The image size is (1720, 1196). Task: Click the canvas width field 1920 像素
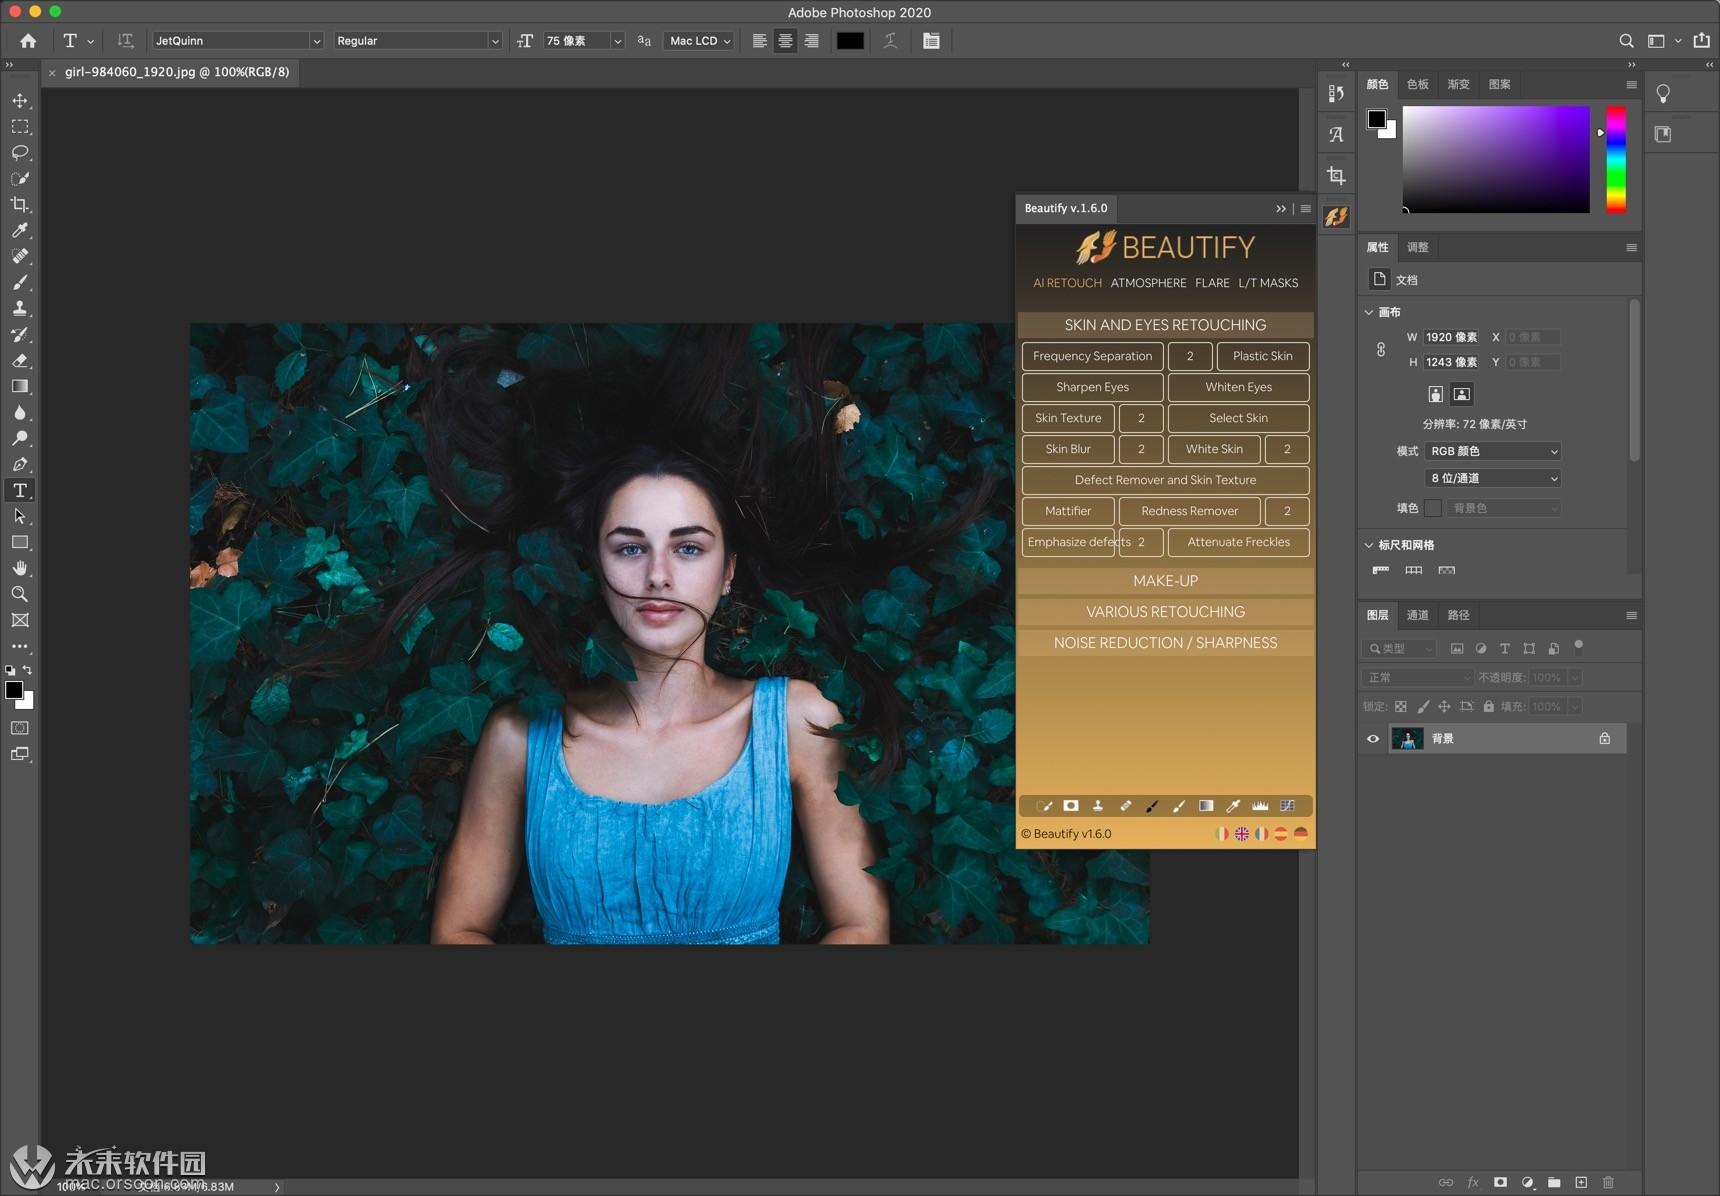click(1452, 337)
